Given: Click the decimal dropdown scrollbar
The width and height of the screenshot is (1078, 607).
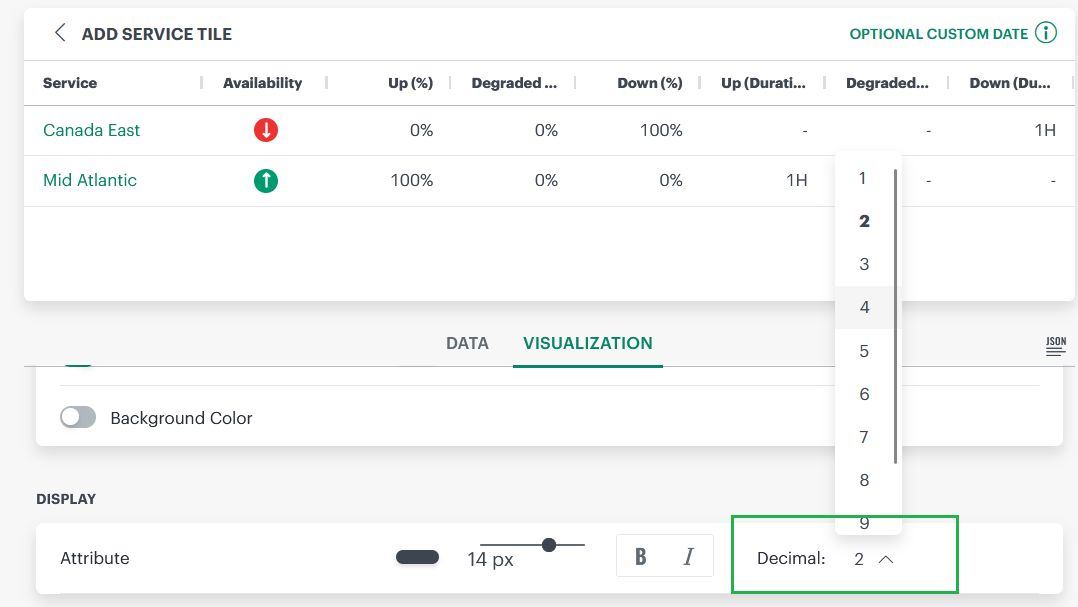Looking at the screenshot, I should [x=895, y=315].
